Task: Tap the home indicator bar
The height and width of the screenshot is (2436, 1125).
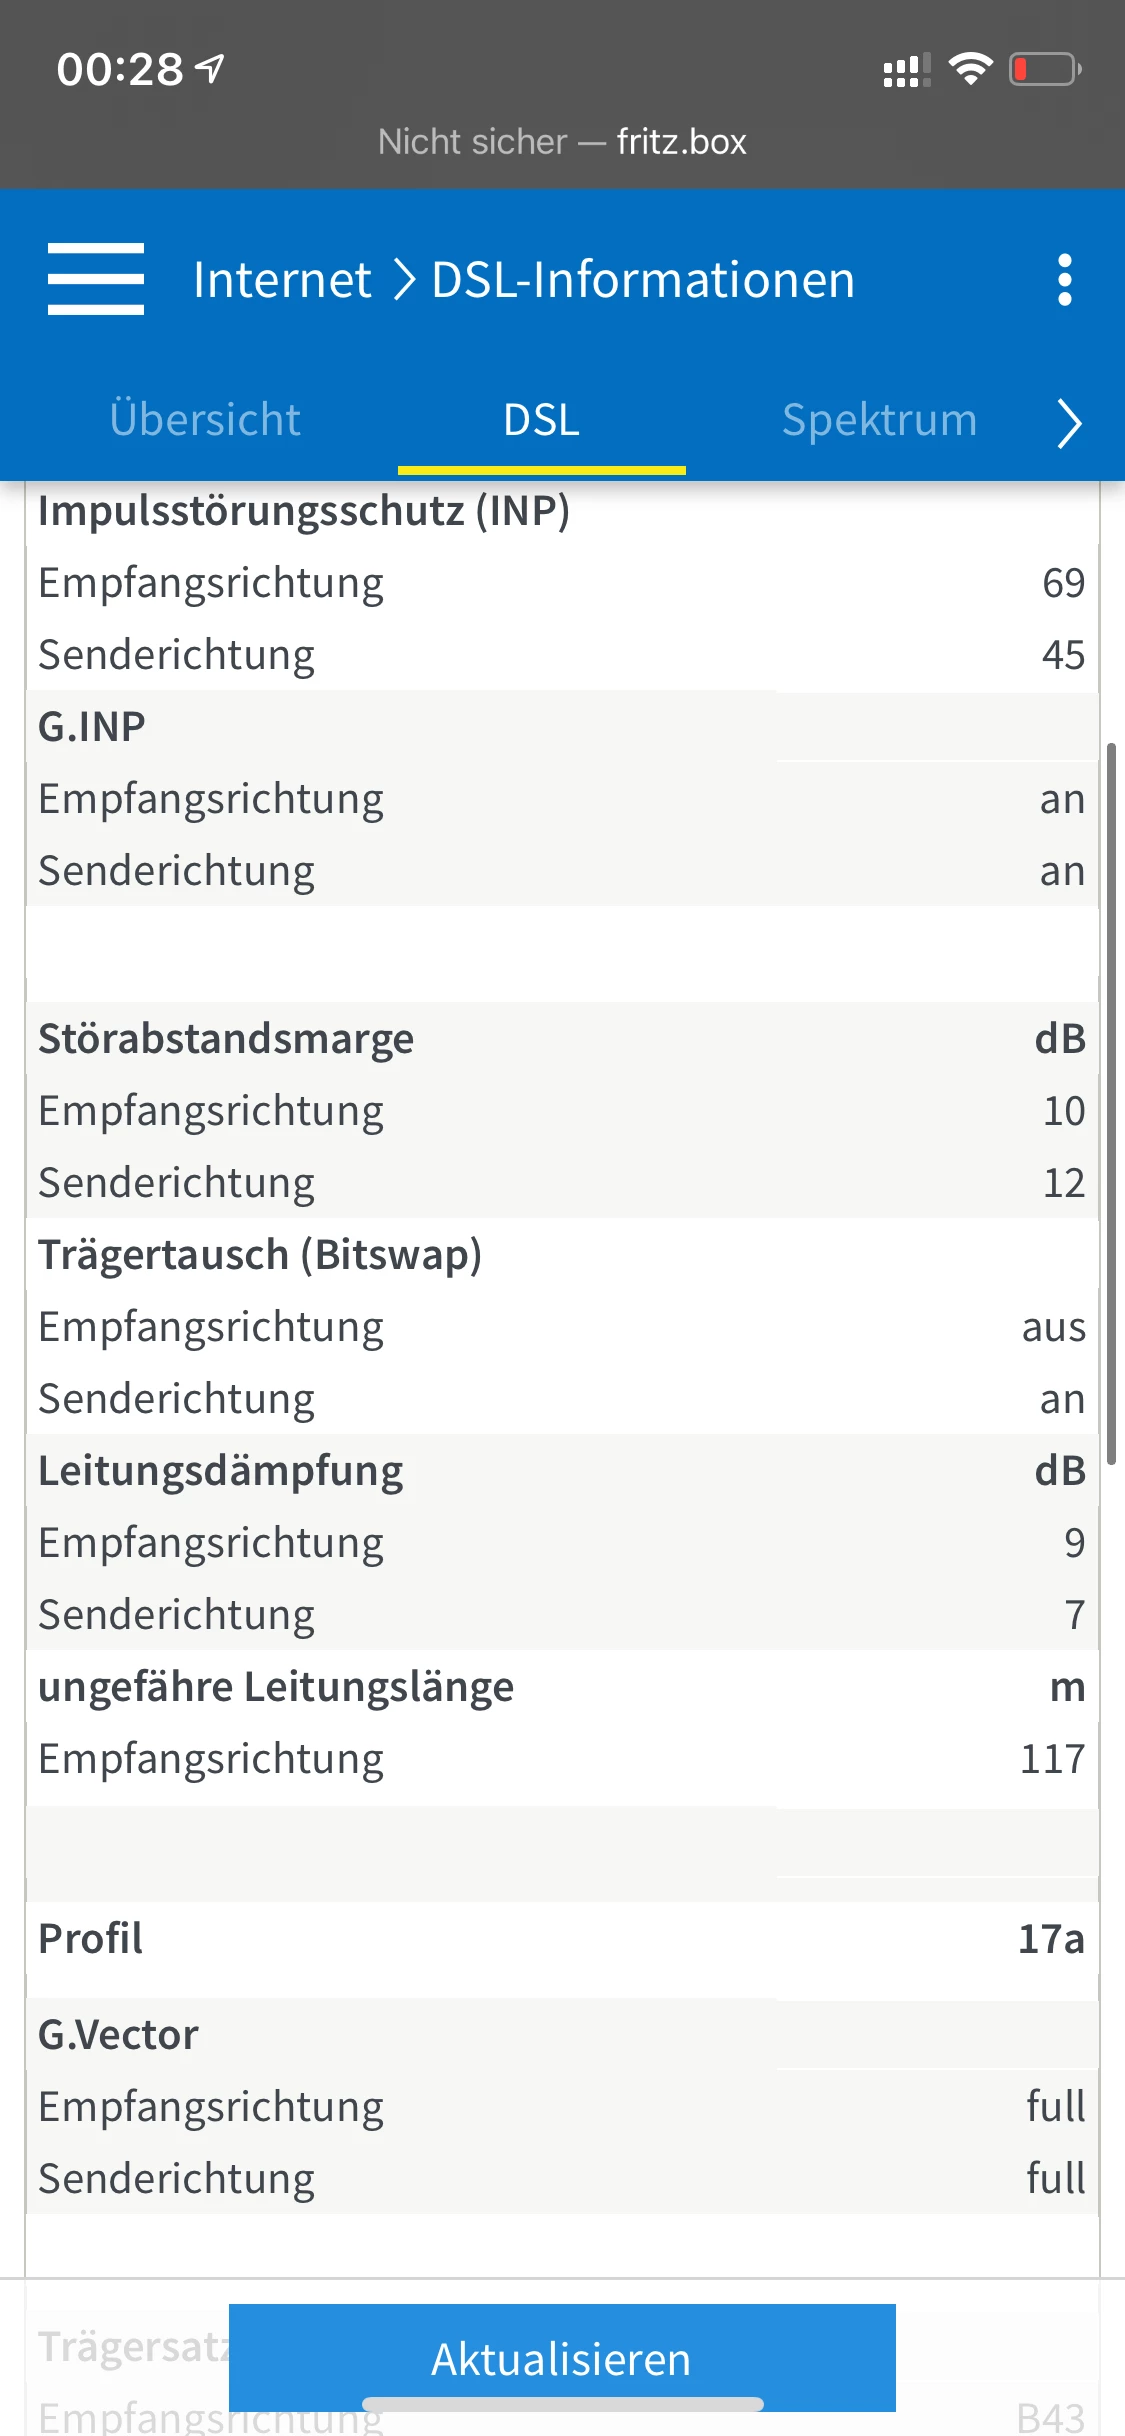Action: (x=562, y=2404)
